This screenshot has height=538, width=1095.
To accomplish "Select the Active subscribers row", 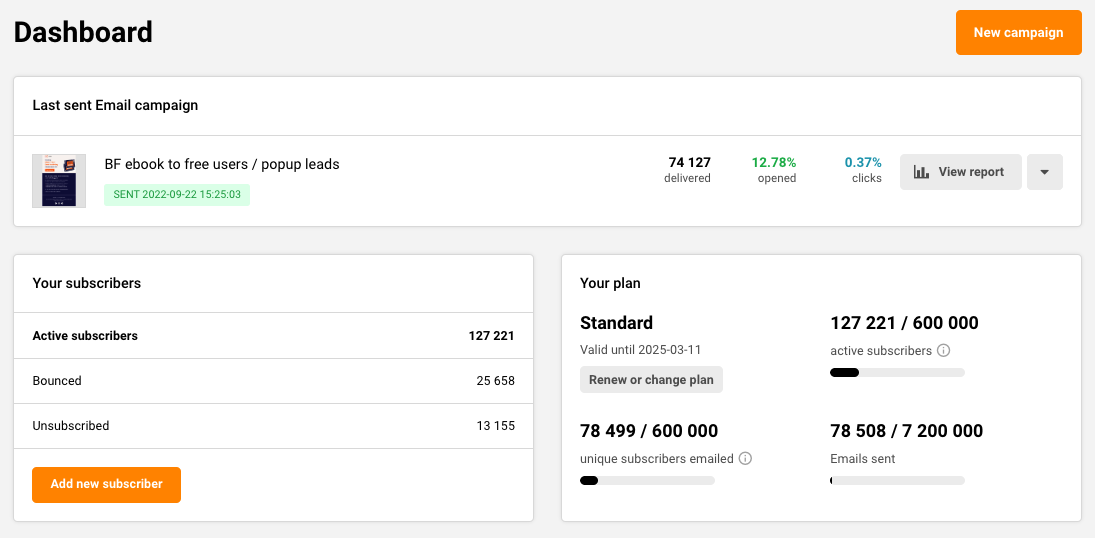I will pyautogui.click(x=273, y=336).
